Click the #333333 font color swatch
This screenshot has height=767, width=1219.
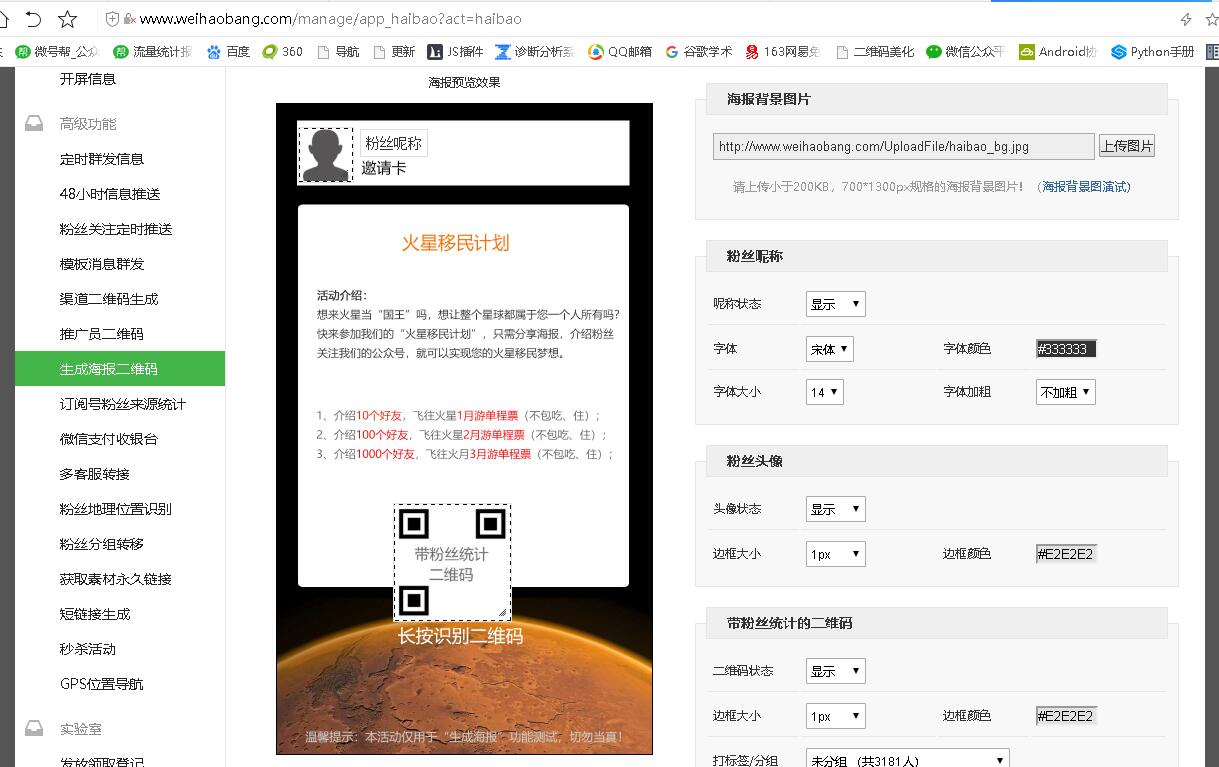(1066, 349)
